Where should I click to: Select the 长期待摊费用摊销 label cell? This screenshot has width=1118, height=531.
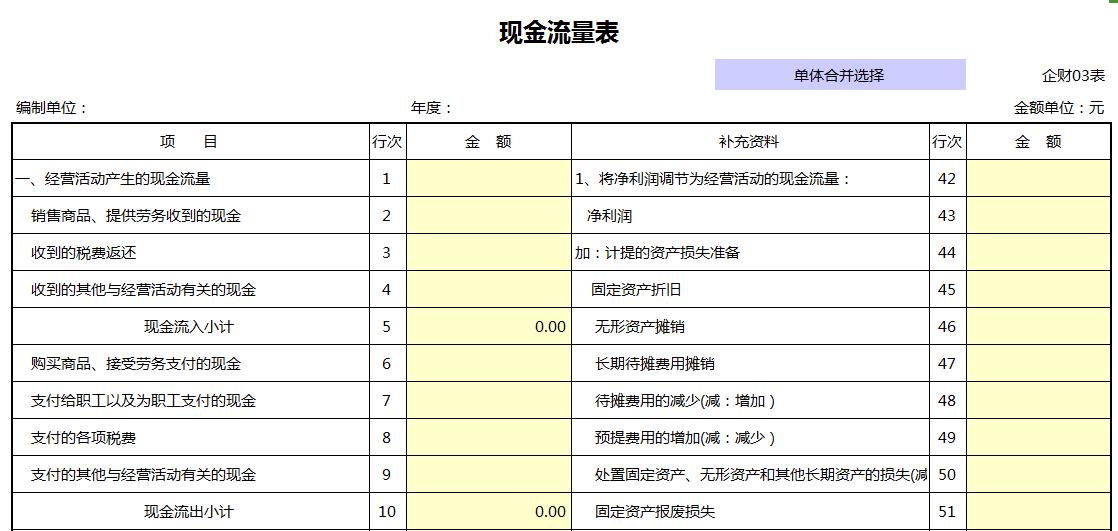point(750,364)
